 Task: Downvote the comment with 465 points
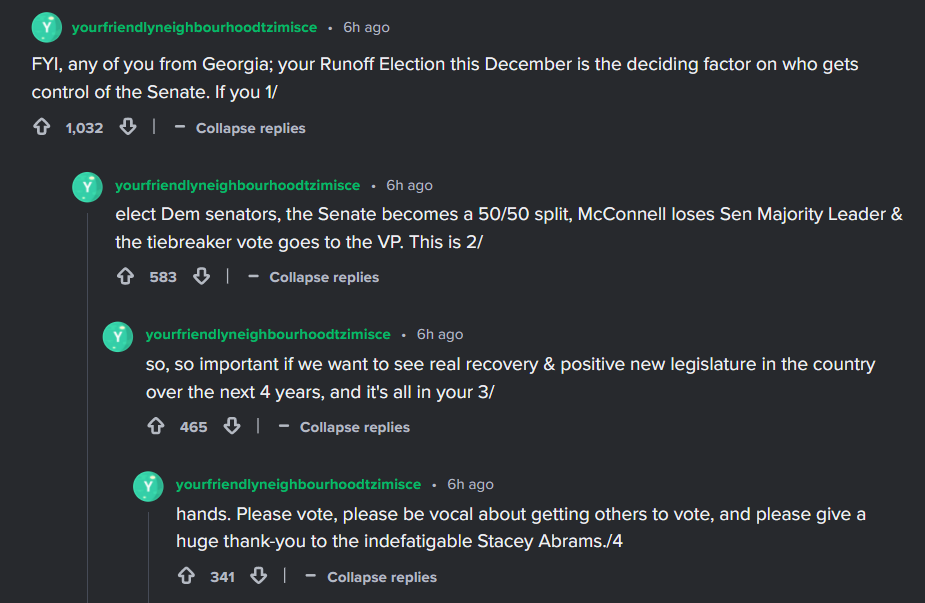click(232, 426)
